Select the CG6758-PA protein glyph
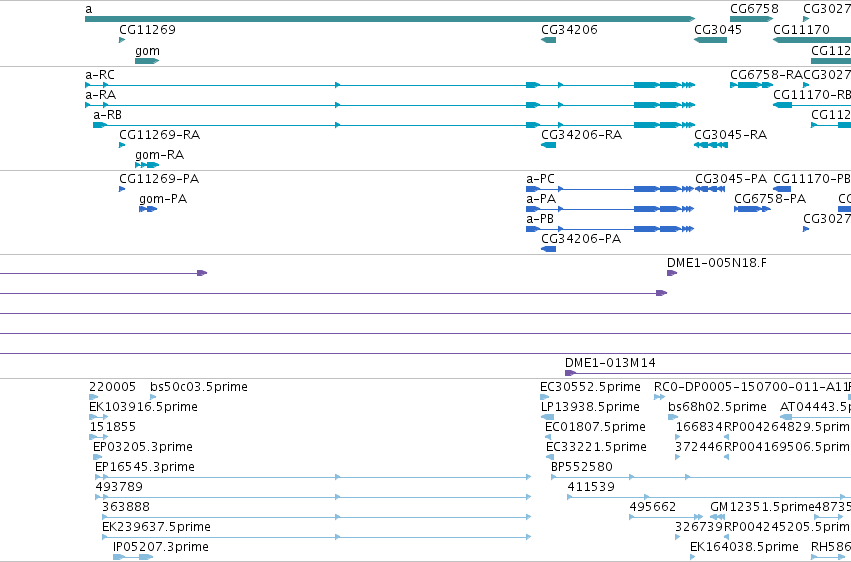851x562 pixels. [x=752, y=209]
